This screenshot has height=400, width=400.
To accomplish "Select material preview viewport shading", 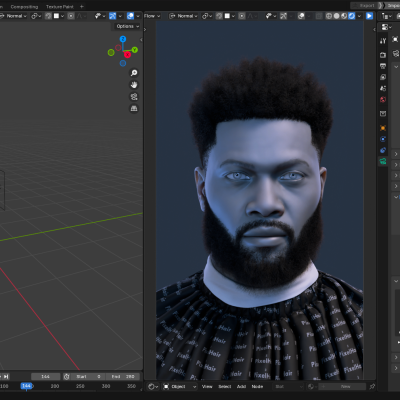I will [344, 16].
